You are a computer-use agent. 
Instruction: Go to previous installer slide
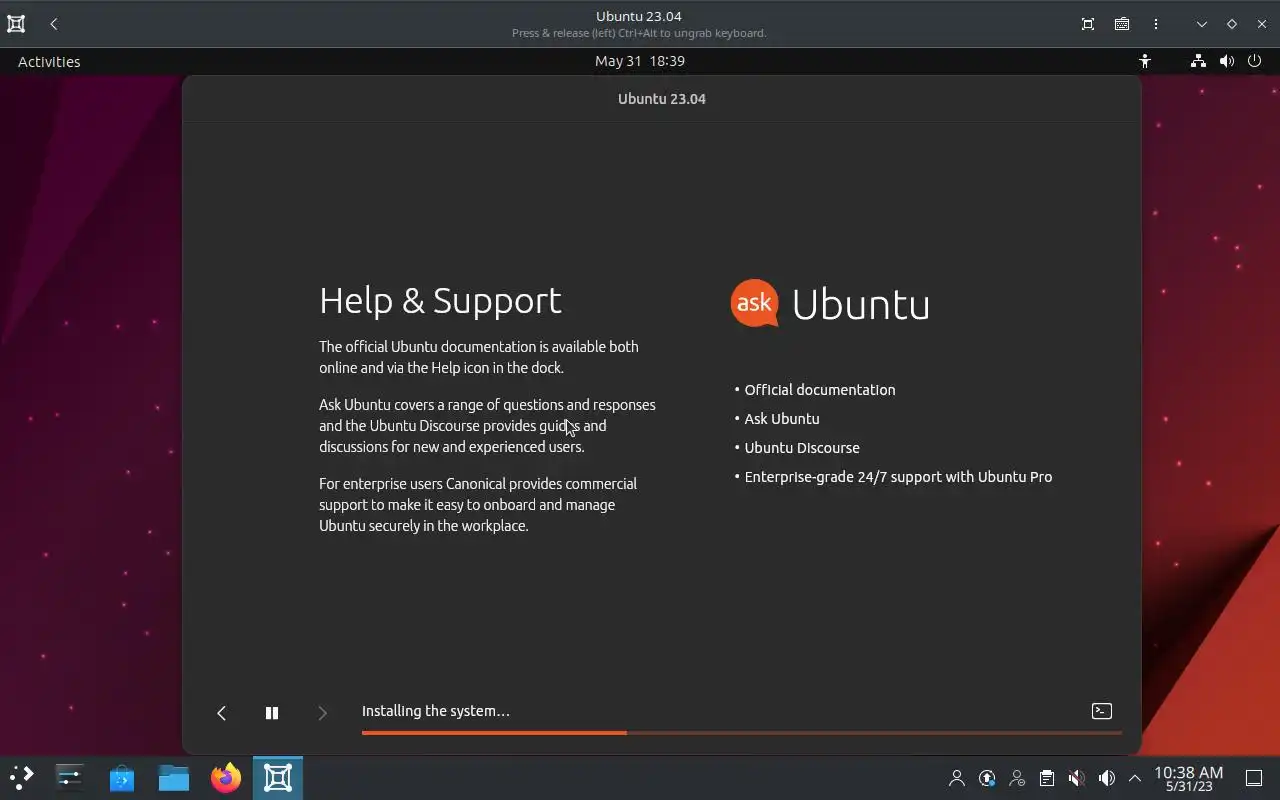click(222, 712)
